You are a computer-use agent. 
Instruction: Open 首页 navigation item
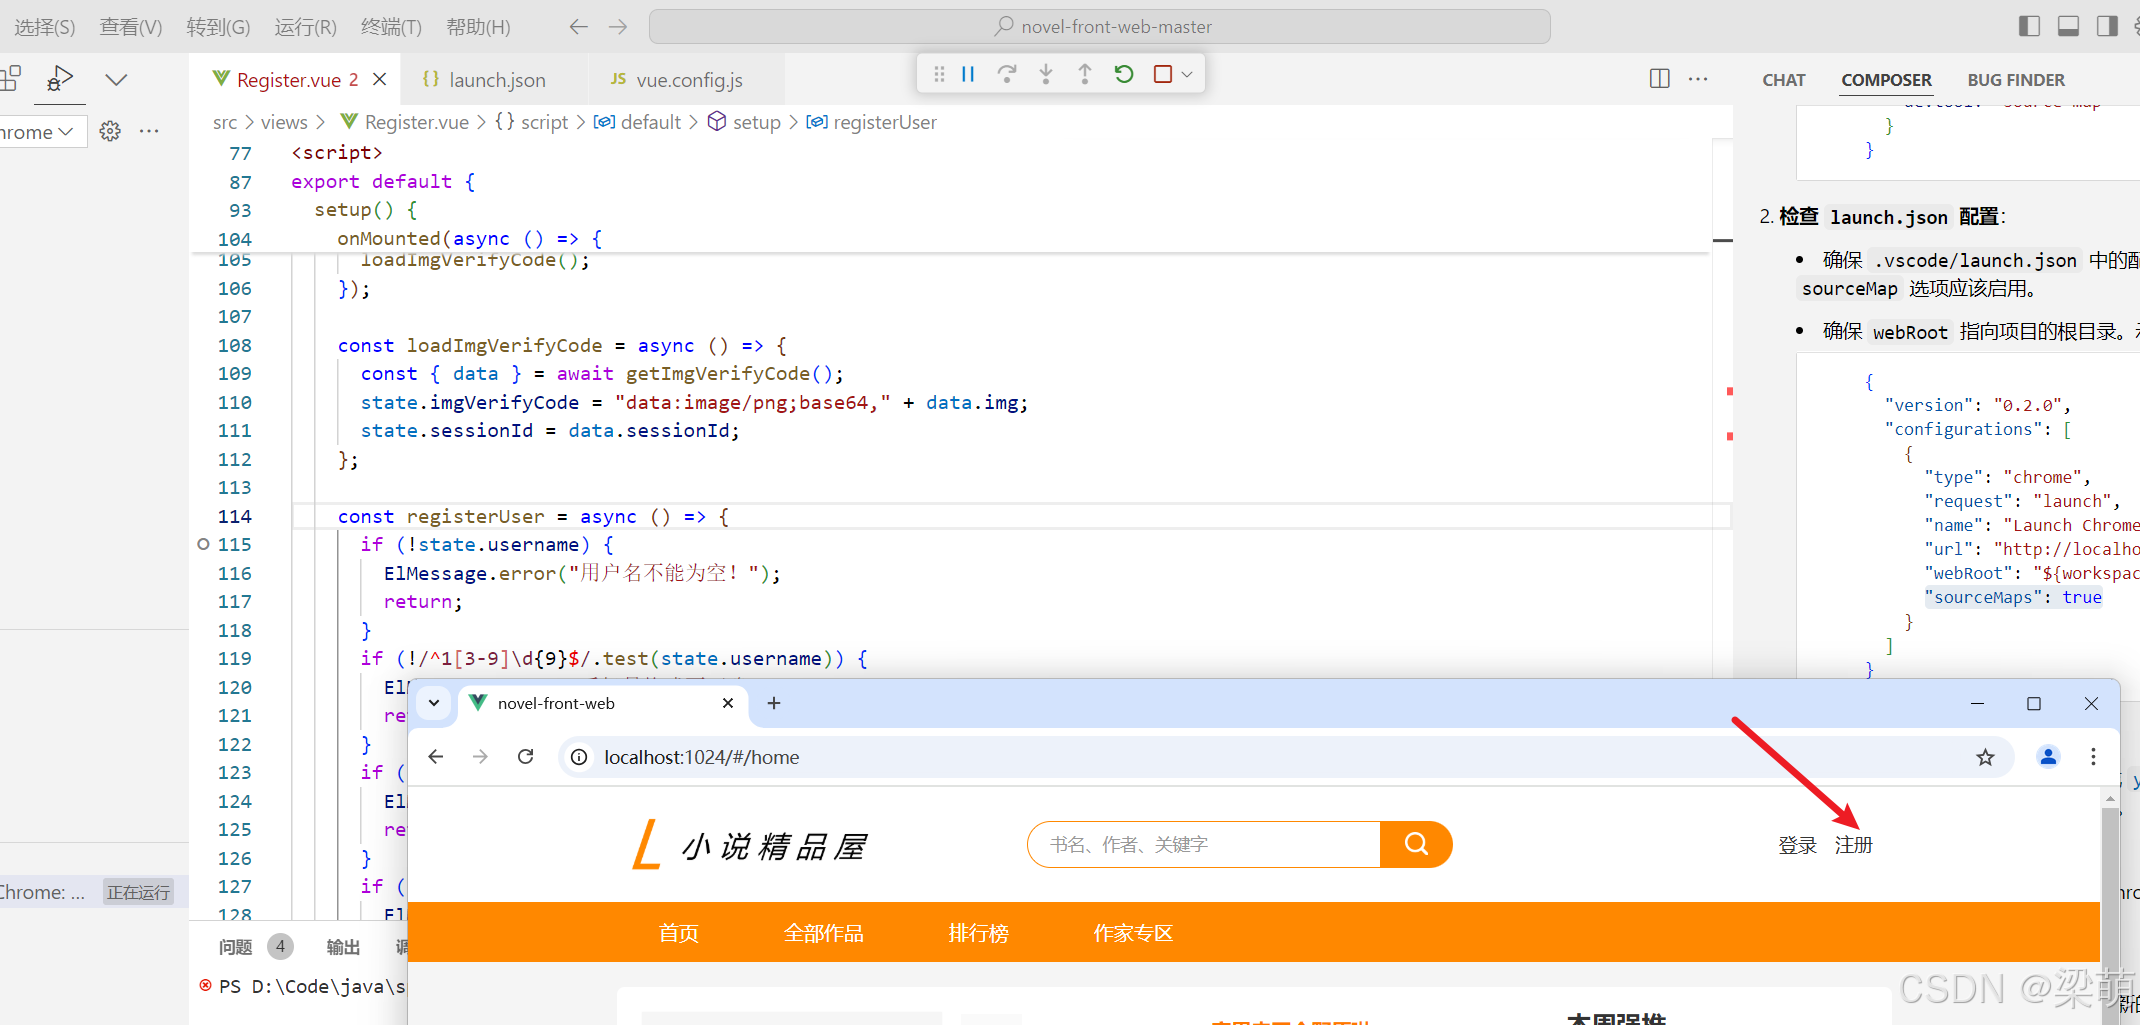coord(679,933)
